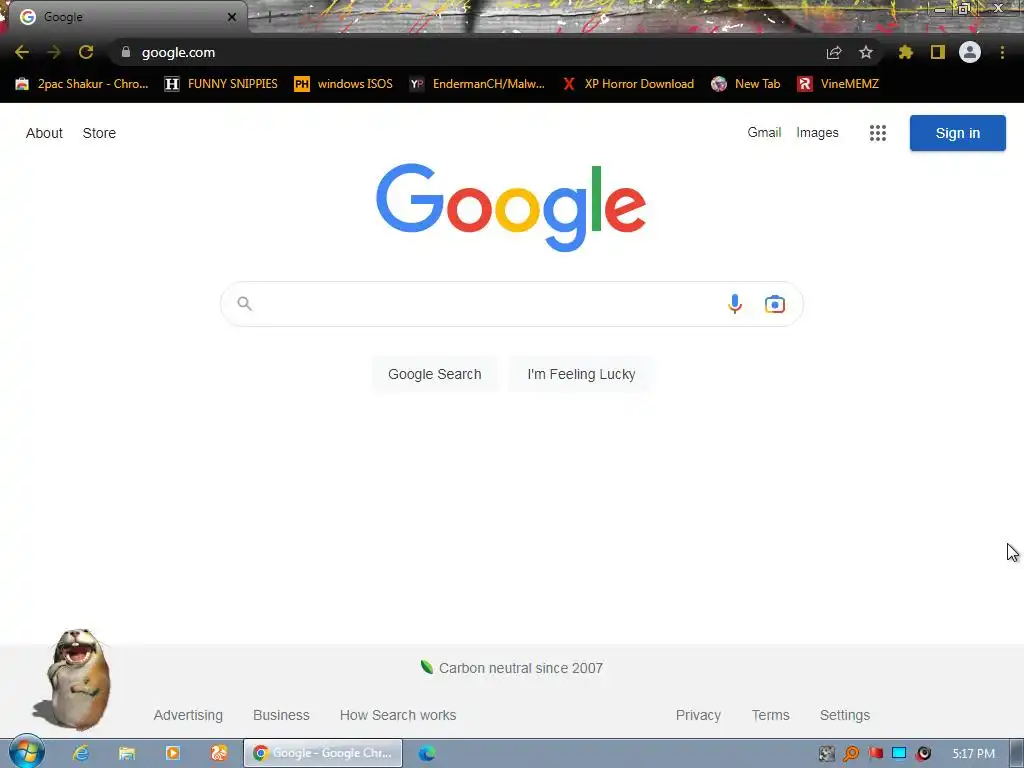Open the Terms footer link

pyautogui.click(x=771, y=715)
